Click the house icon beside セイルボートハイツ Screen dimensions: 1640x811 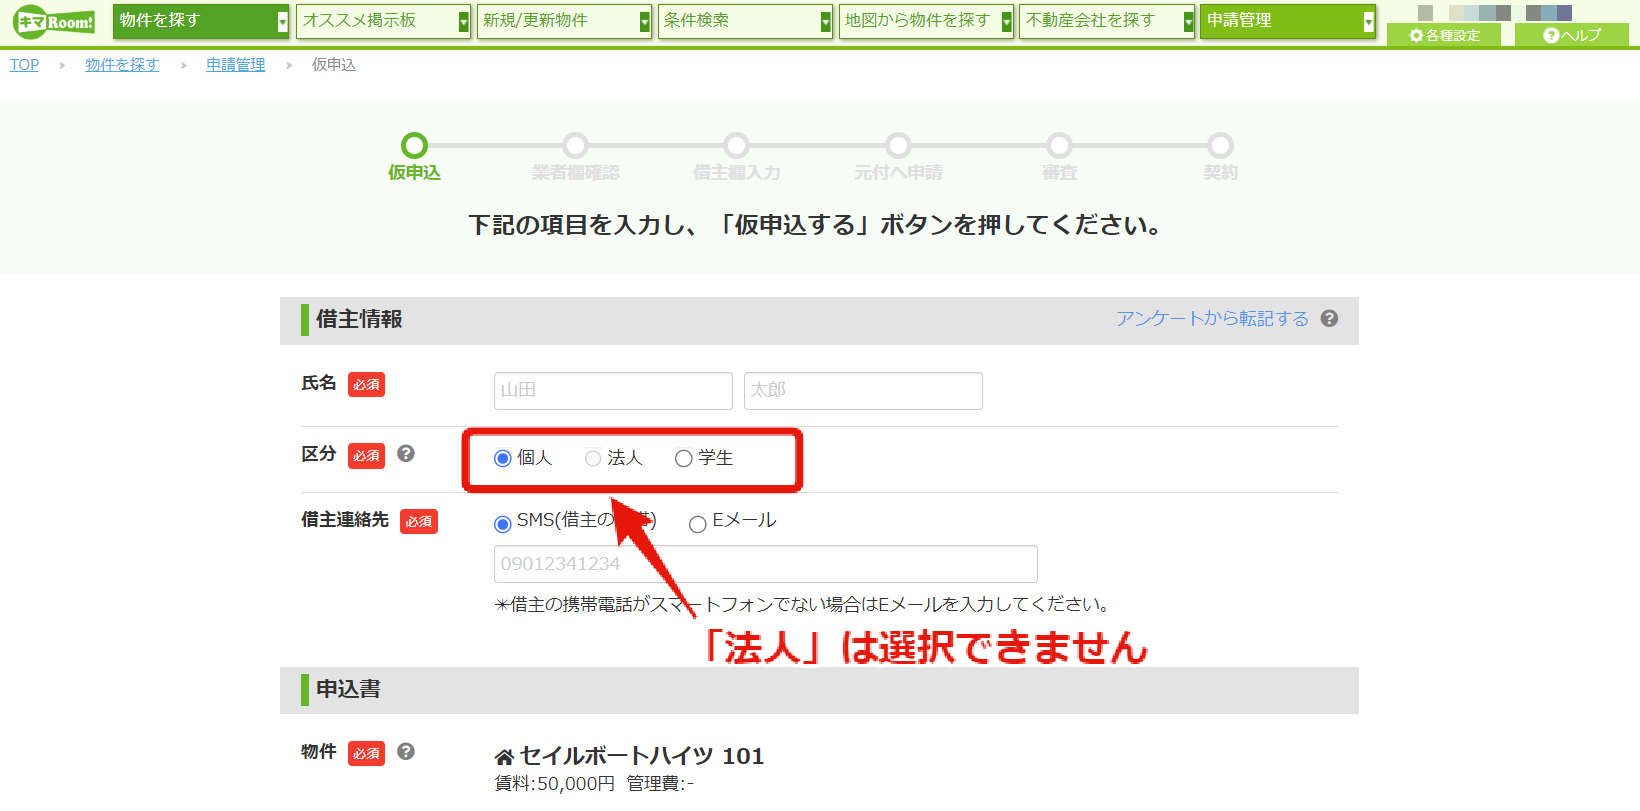pos(505,757)
